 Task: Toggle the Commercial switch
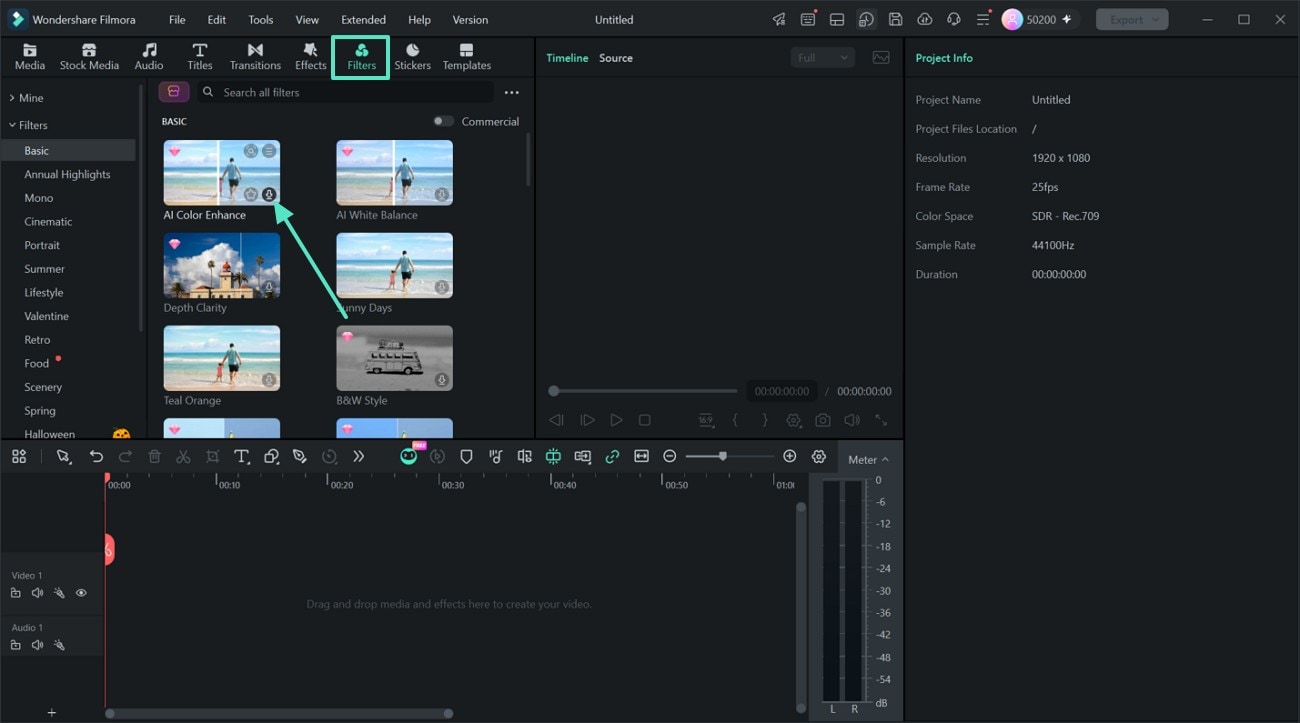tap(443, 121)
